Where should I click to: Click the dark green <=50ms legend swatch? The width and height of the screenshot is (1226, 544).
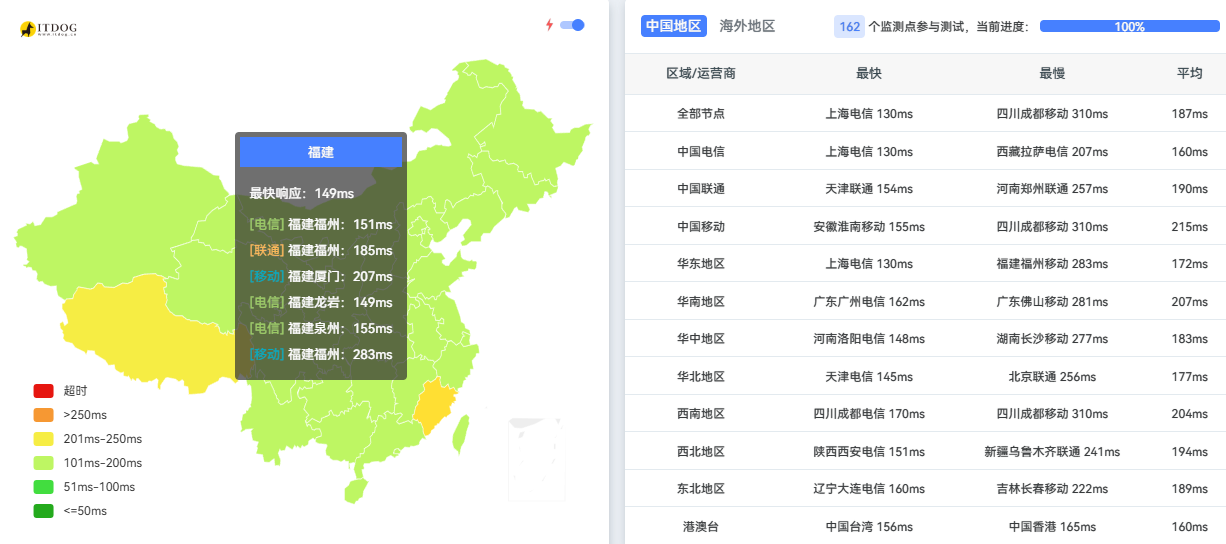(43, 511)
